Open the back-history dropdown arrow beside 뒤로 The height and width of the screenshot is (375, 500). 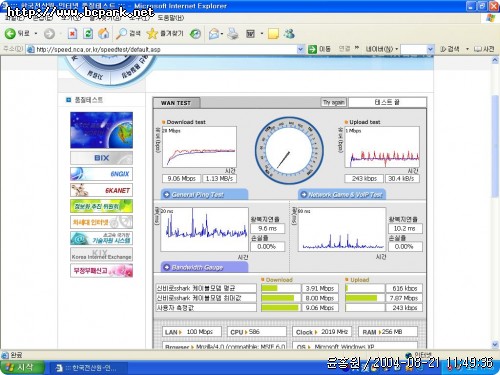(x=36, y=34)
